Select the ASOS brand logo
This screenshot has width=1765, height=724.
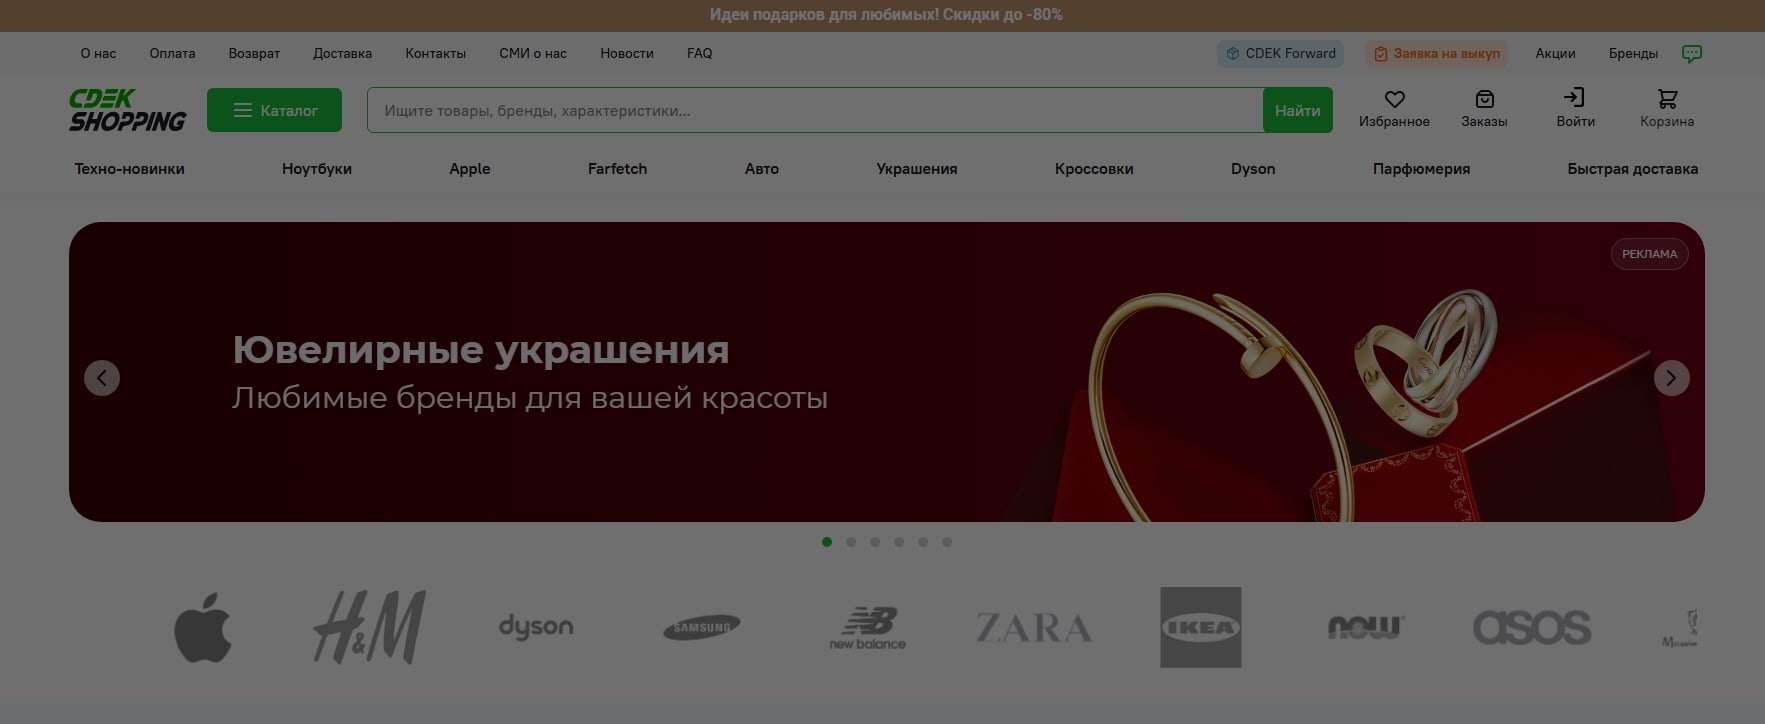pyautogui.click(x=1532, y=627)
